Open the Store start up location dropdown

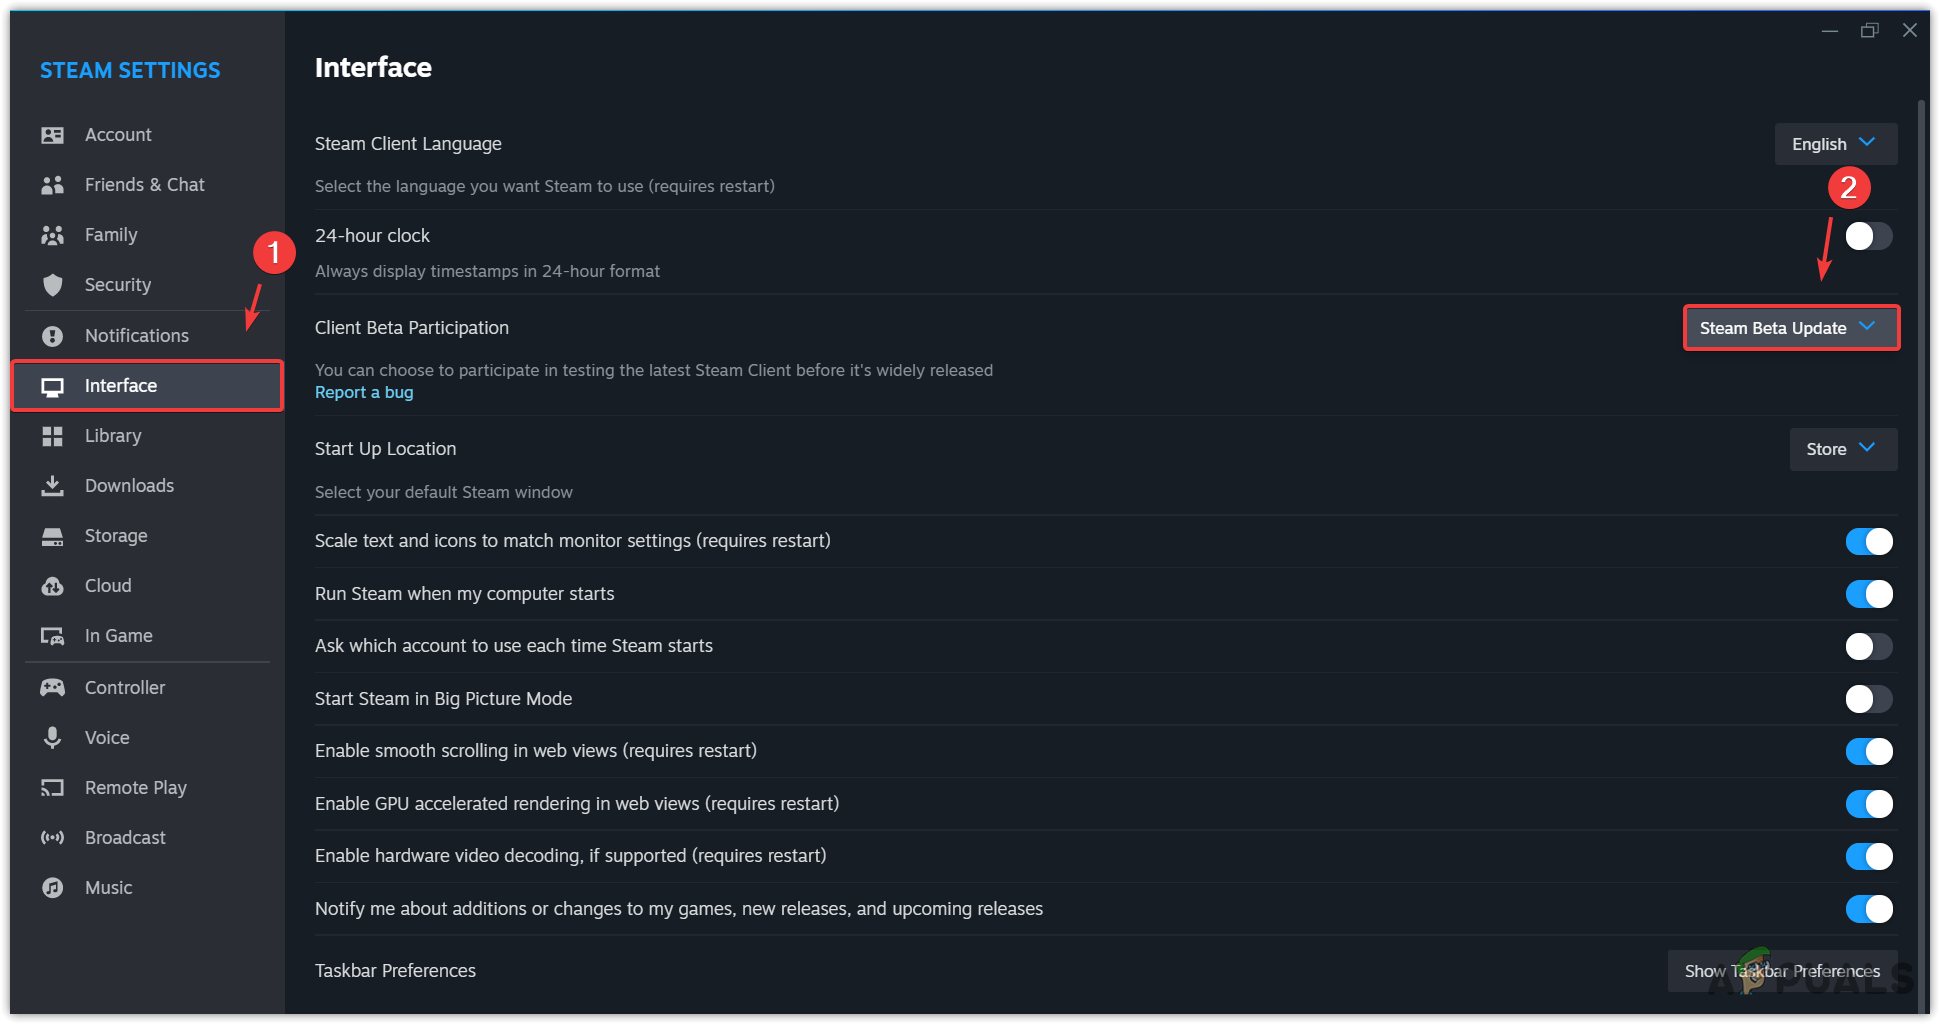(1842, 449)
